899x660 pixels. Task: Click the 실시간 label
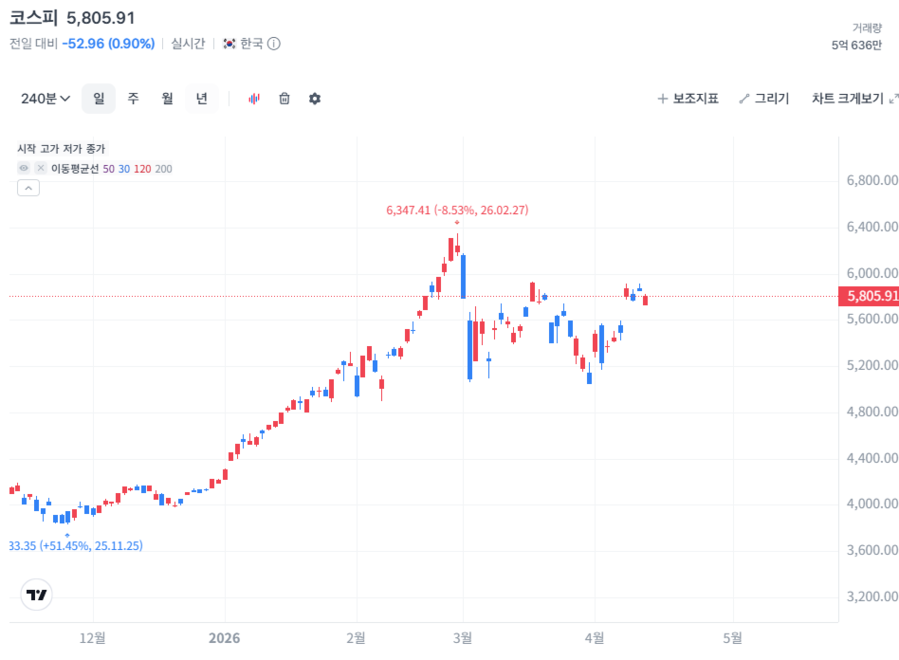click(x=188, y=43)
